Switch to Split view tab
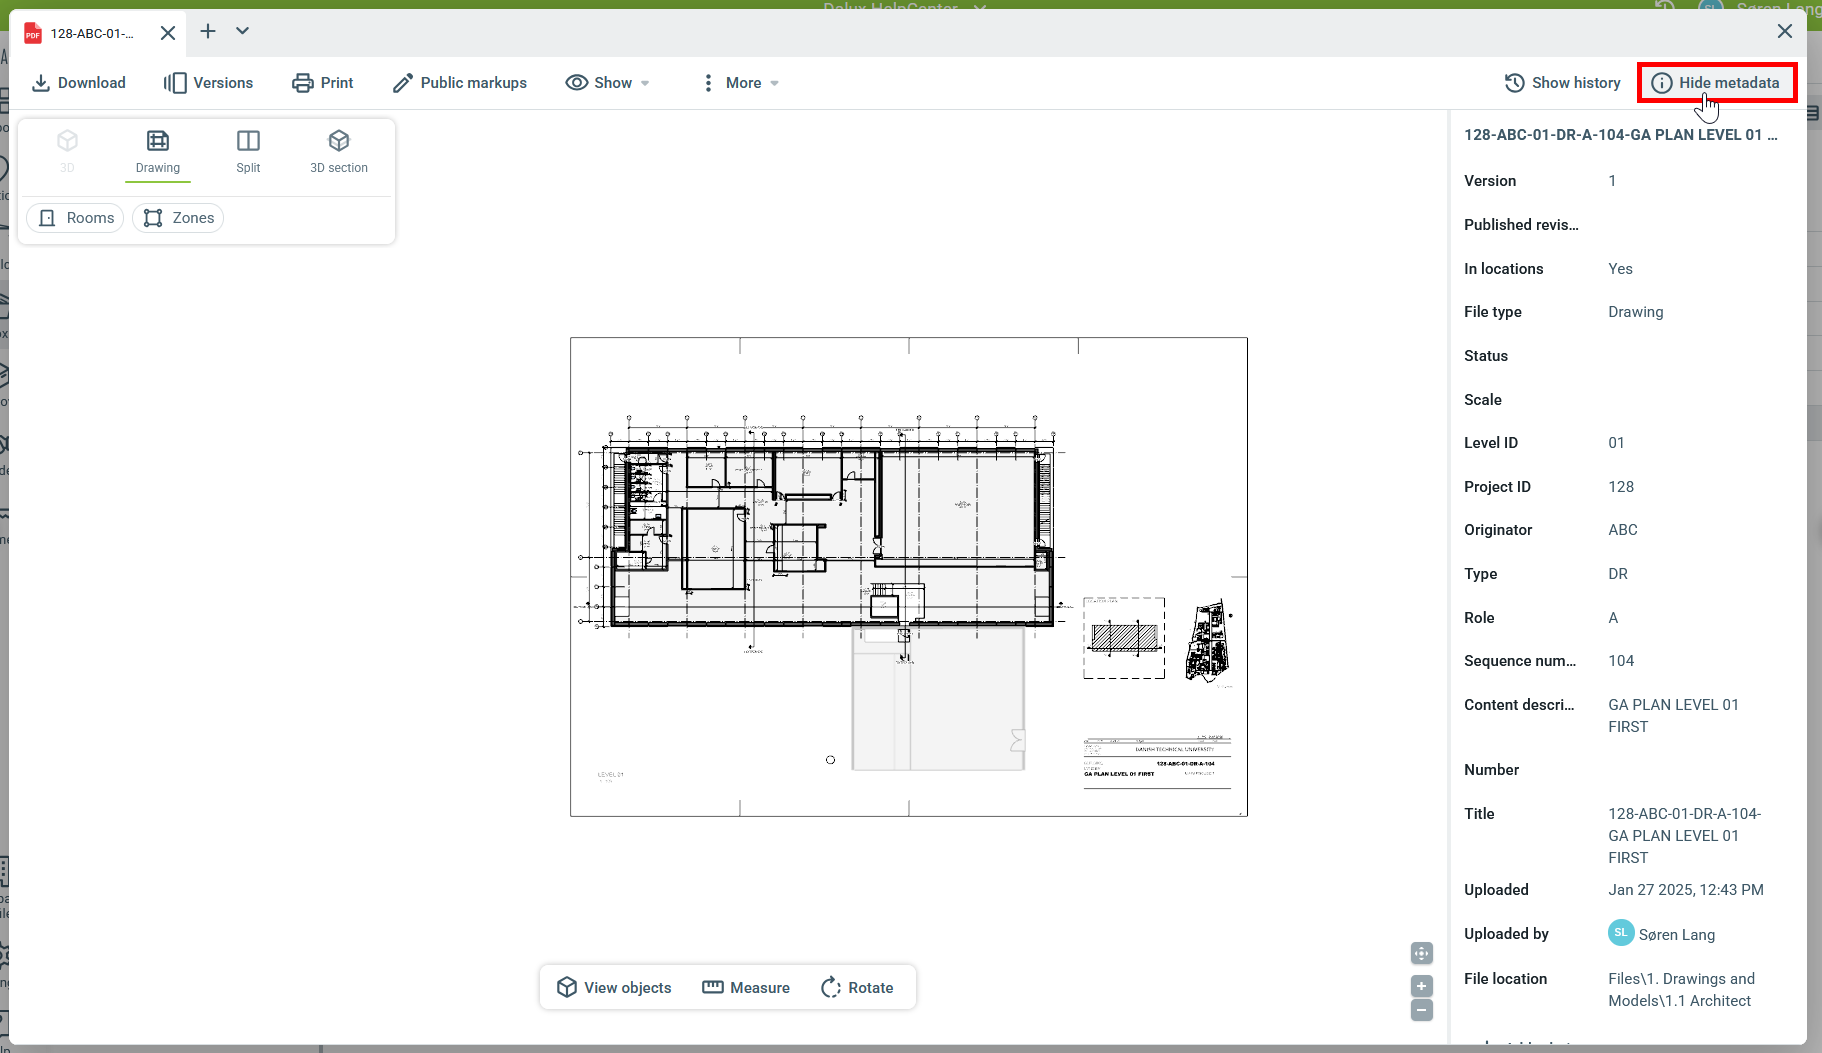Image resolution: width=1822 pixels, height=1053 pixels. (248, 151)
